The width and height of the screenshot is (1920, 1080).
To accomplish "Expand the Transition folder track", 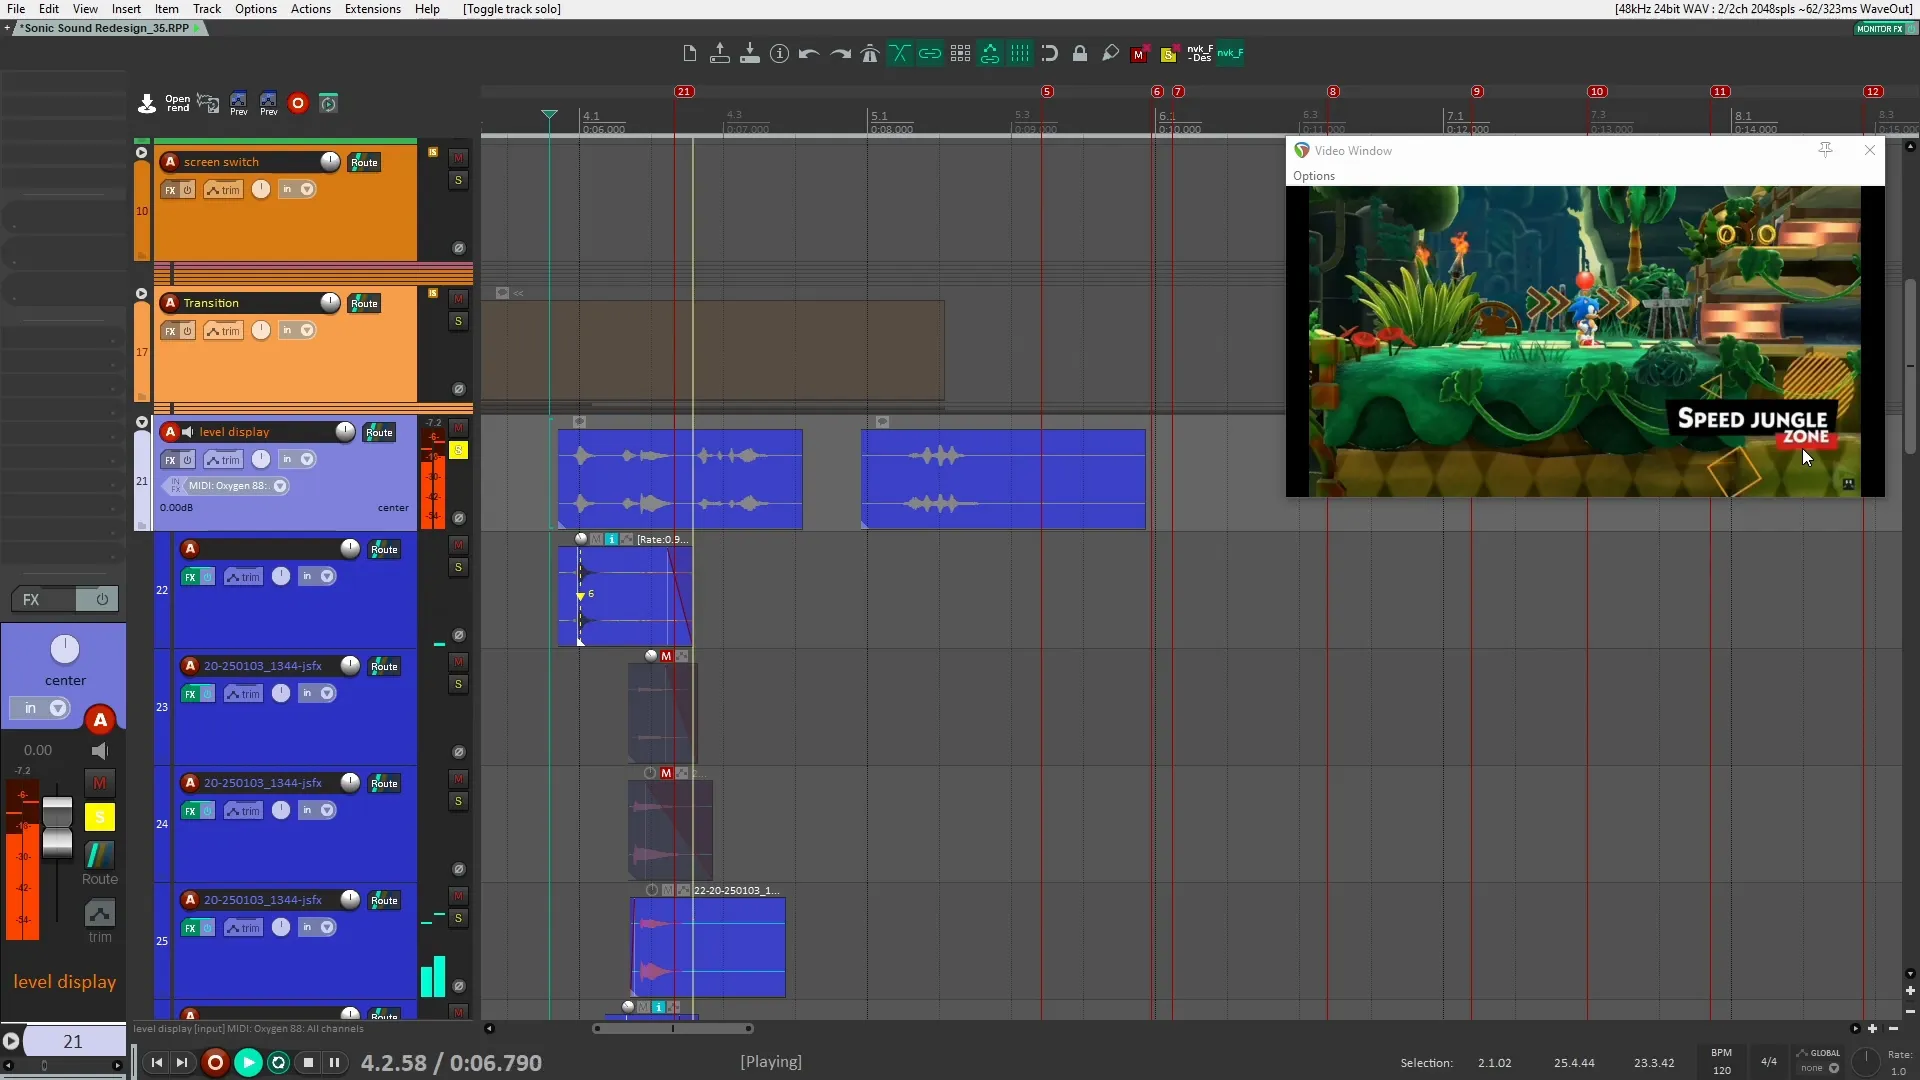I will click(141, 294).
